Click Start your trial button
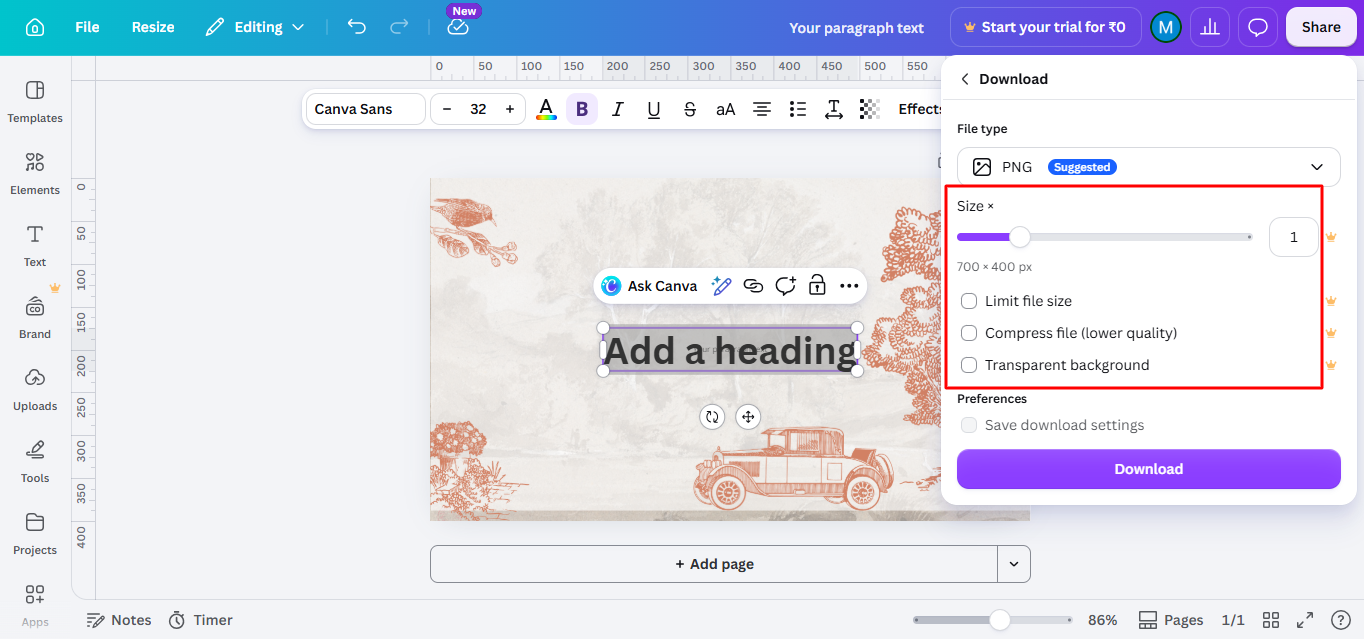 pos(1044,27)
